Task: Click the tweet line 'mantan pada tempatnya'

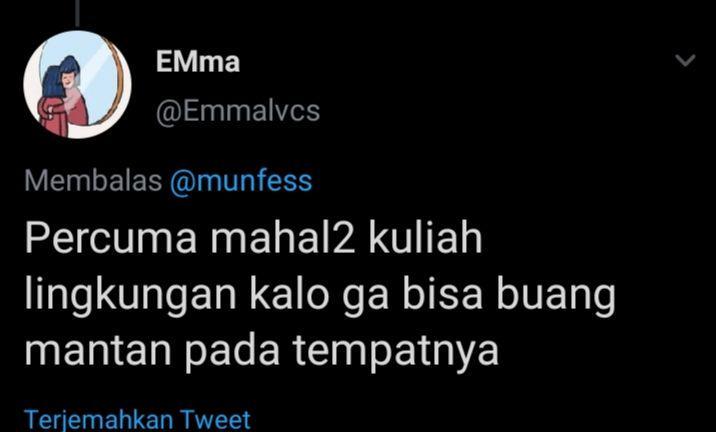Action: 262,351
